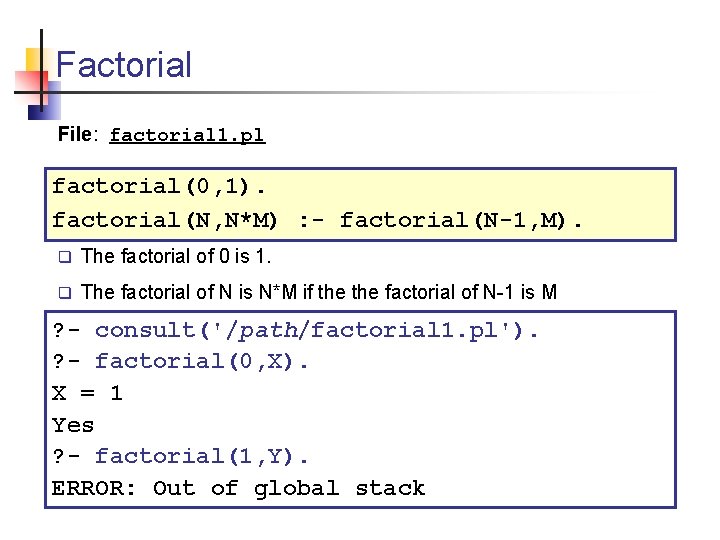Click the rule 'factorial(N,N*M) :- factorial(N-1,M).'
720x540 pixels.
[x=317, y=220]
